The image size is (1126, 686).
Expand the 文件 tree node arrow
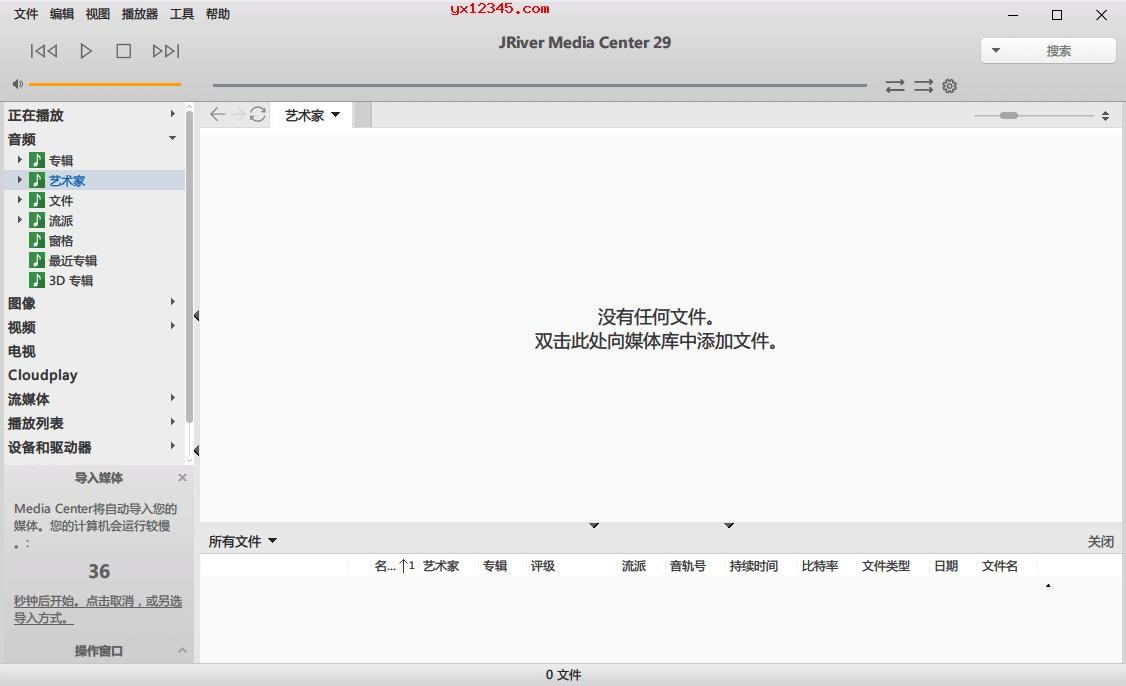coord(19,200)
